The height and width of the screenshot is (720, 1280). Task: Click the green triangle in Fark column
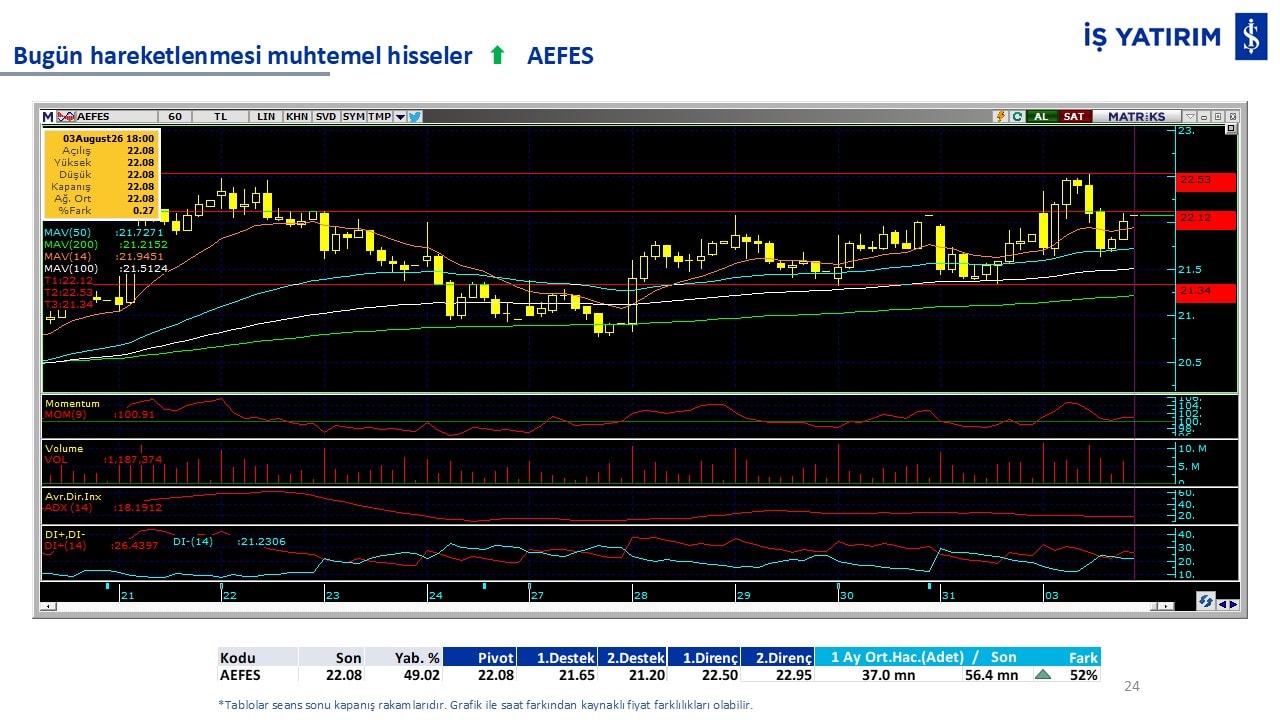click(x=1042, y=675)
